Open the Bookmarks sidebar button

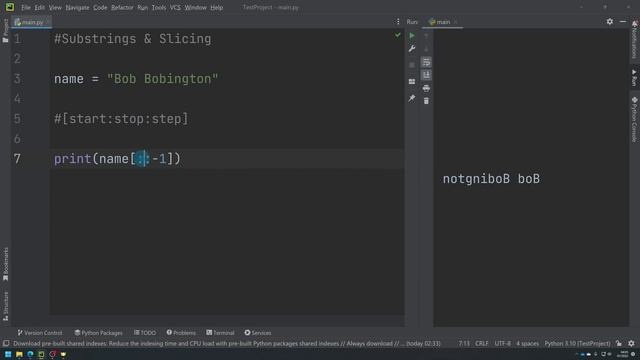[5, 264]
